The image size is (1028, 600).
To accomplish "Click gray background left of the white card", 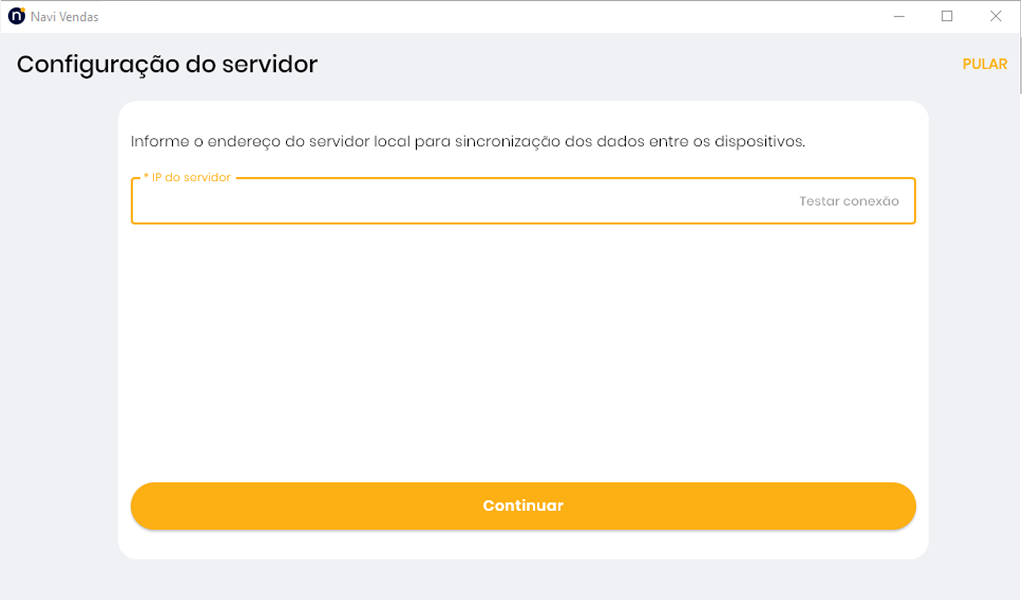I will point(60,330).
